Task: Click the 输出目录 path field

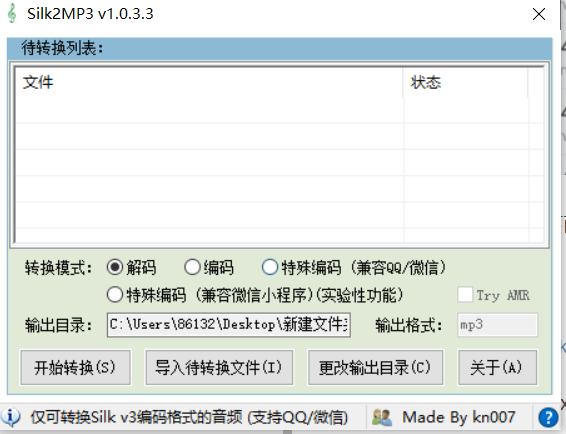Action: (229, 325)
